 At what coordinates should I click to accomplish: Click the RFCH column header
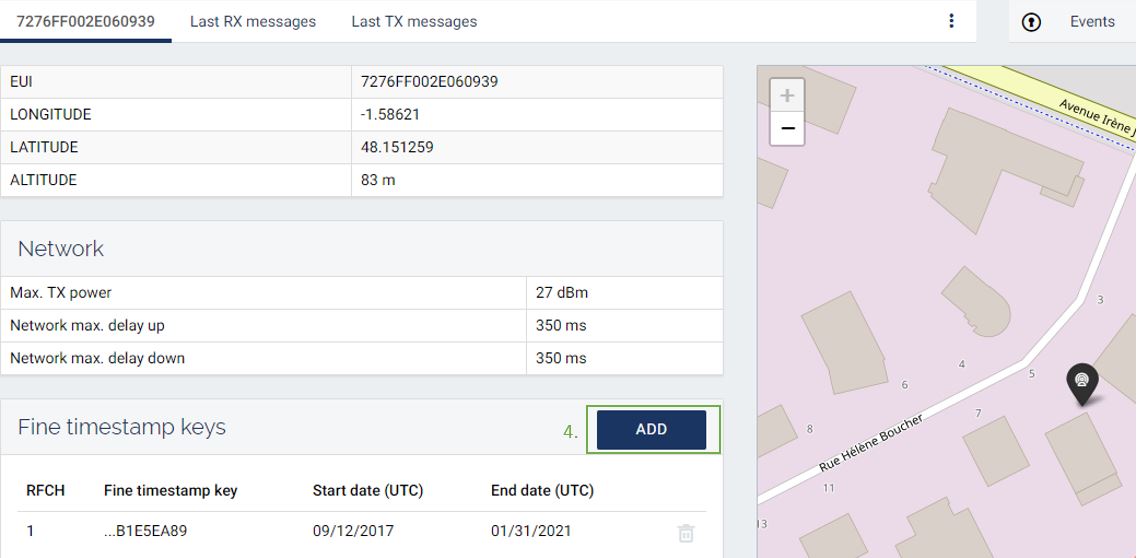pyautogui.click(x=45, y=490)
